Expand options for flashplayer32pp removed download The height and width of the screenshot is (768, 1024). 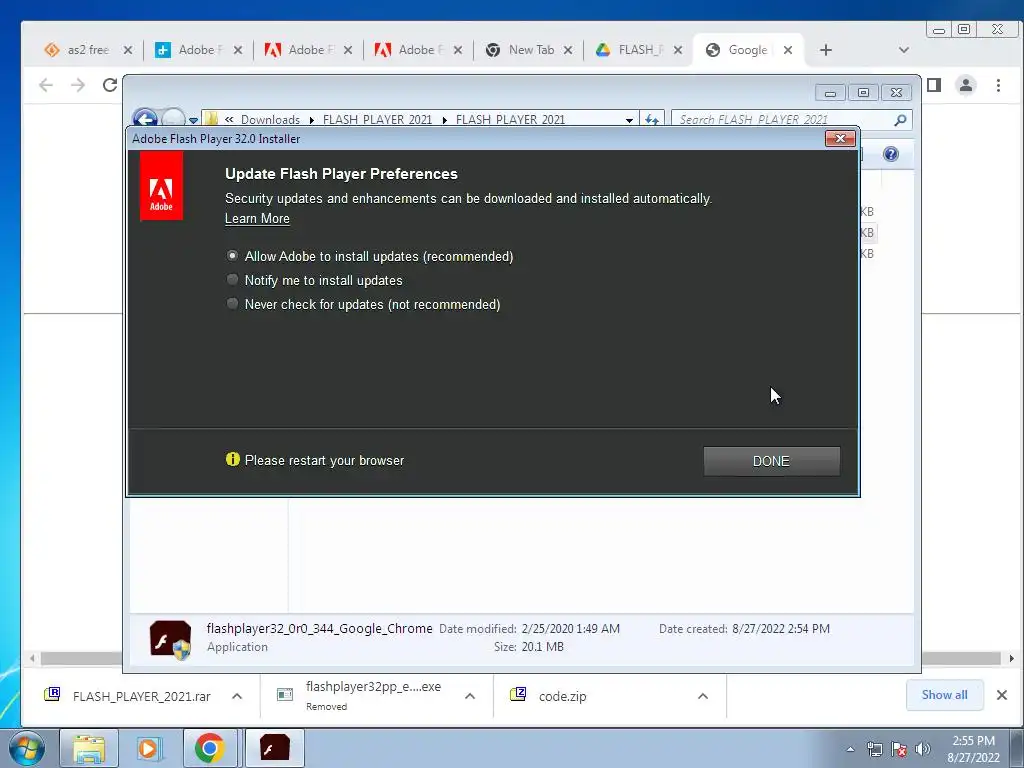click(x=470, y=696)
